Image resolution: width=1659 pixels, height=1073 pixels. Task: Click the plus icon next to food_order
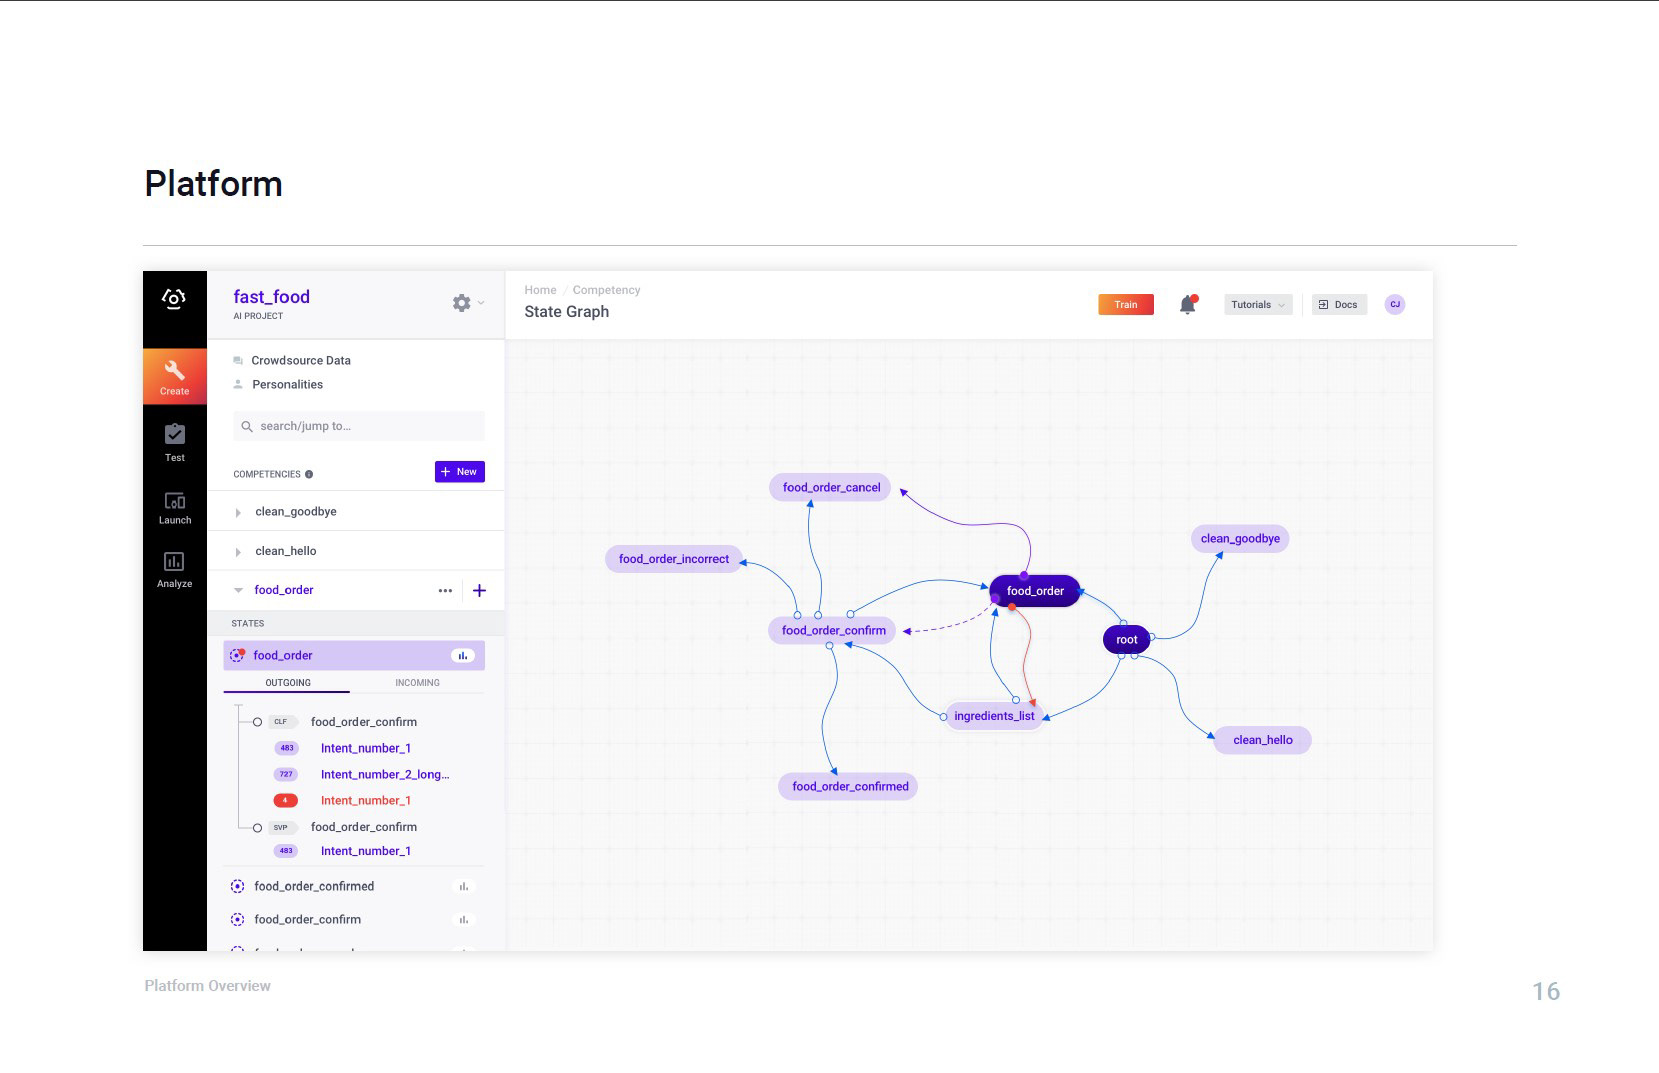(479, 591)
